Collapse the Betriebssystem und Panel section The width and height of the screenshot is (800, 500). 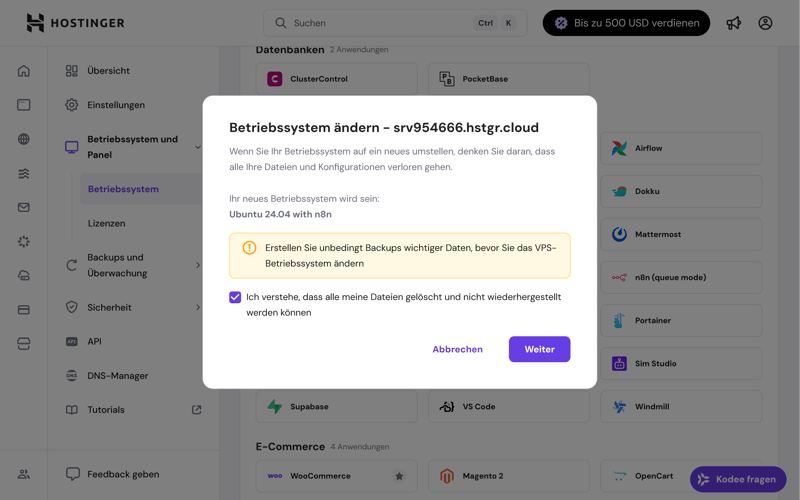197,147
